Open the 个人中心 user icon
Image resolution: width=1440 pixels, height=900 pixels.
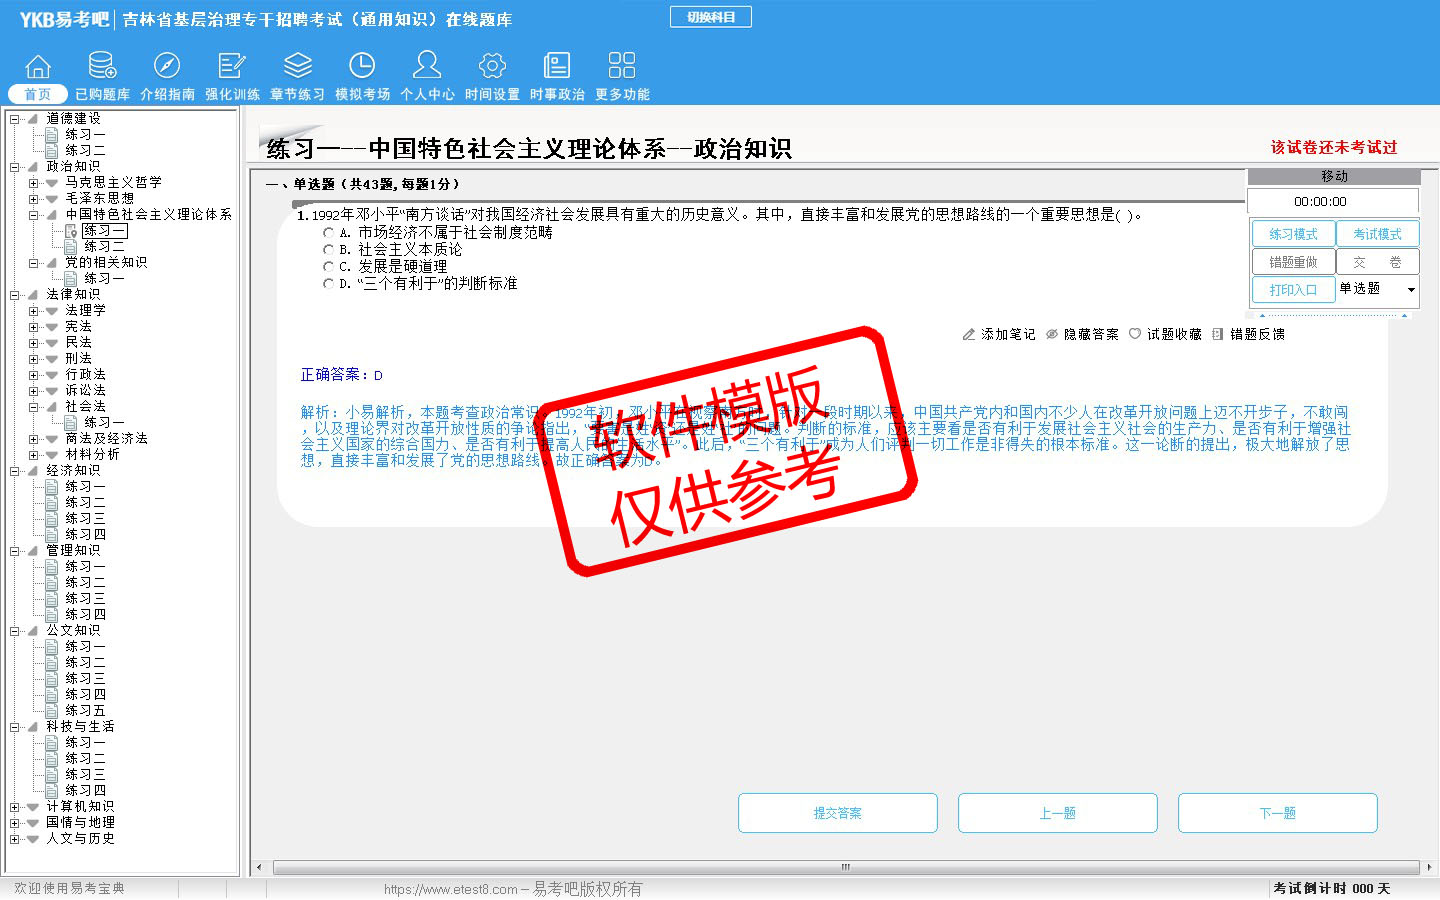427,67
